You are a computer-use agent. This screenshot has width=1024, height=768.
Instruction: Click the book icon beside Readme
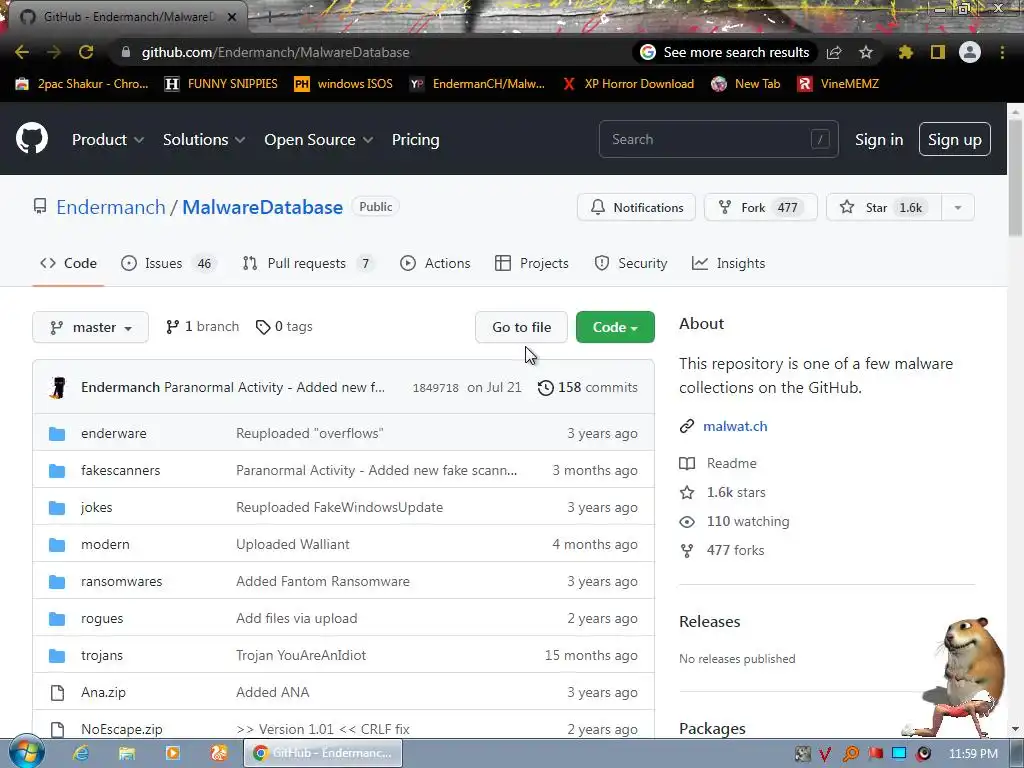tap(687, 464)
